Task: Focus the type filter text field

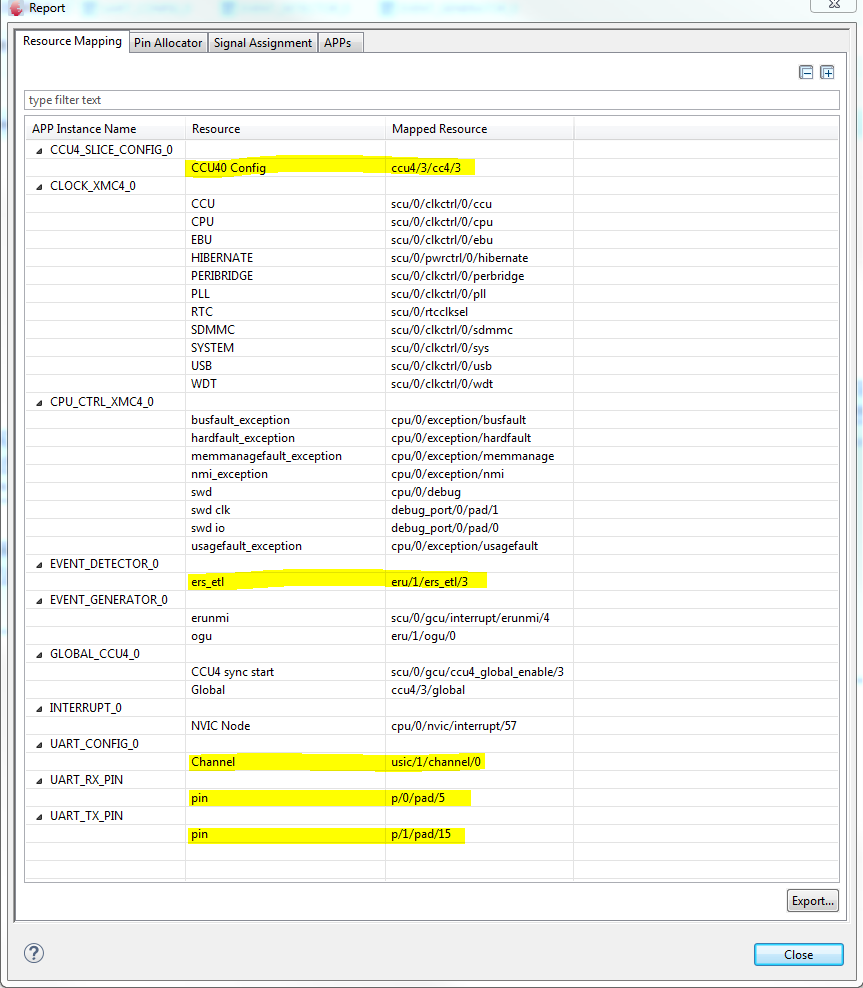Action: 432,100
